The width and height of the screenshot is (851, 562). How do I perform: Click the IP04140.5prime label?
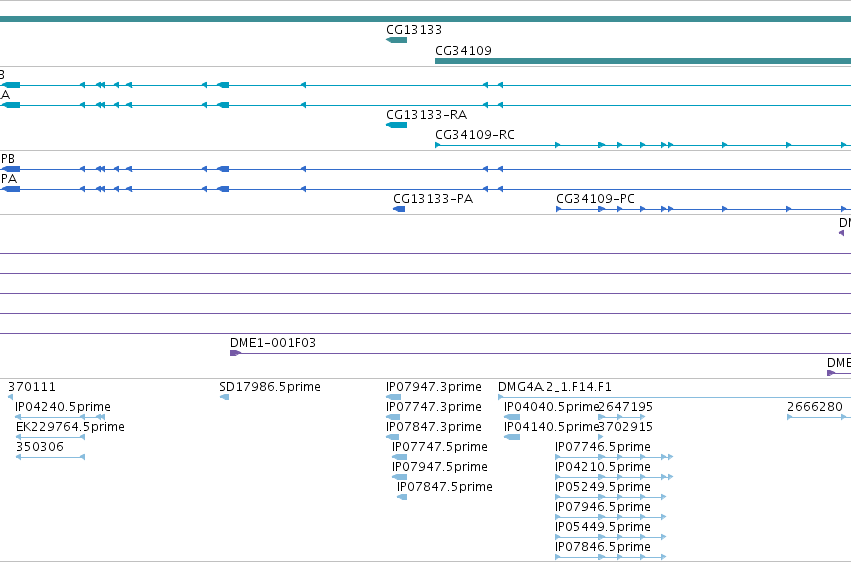[x=551, y=427]
